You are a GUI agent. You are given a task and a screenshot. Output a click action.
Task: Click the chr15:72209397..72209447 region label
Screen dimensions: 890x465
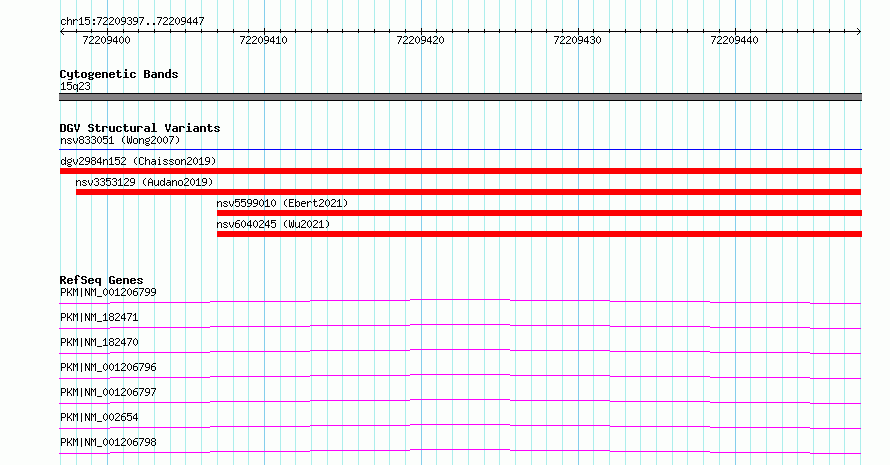coord(132,21)
